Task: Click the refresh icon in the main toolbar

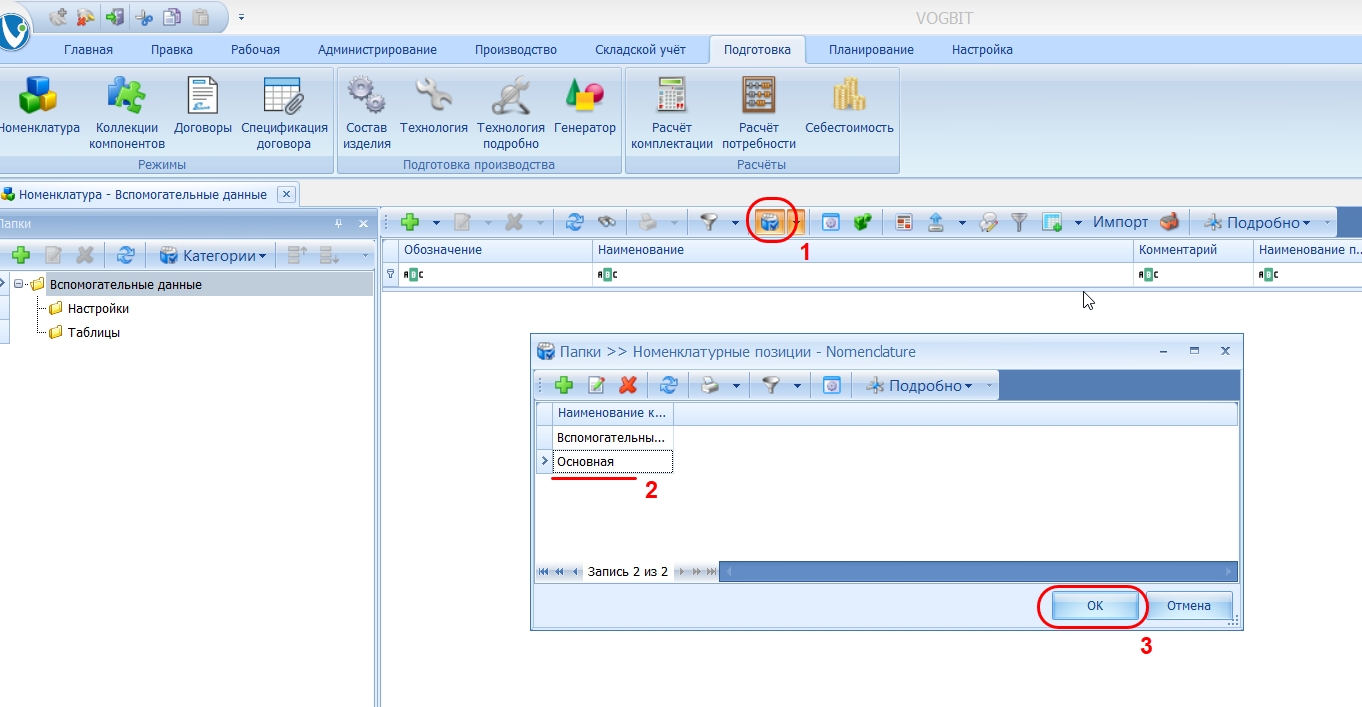Action: pyautogui.click(x=575, y=222)
